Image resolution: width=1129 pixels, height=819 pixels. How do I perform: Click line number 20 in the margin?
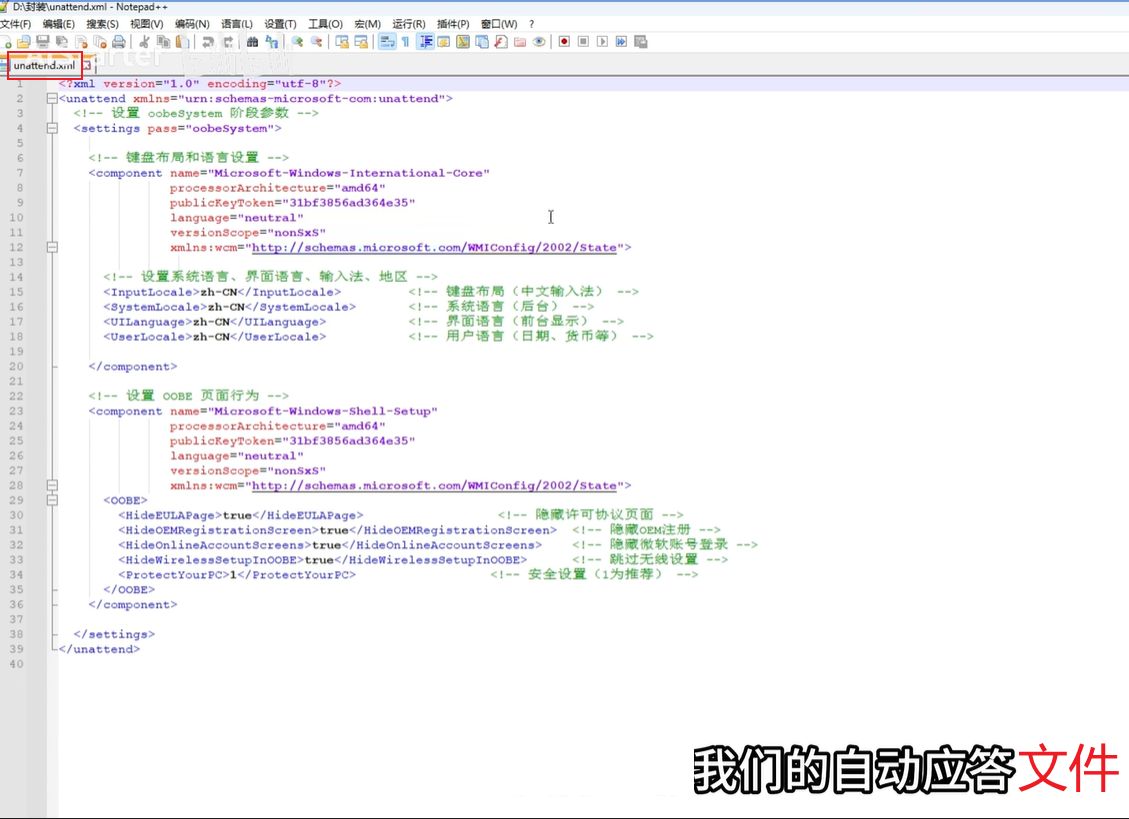click(19, 366)
